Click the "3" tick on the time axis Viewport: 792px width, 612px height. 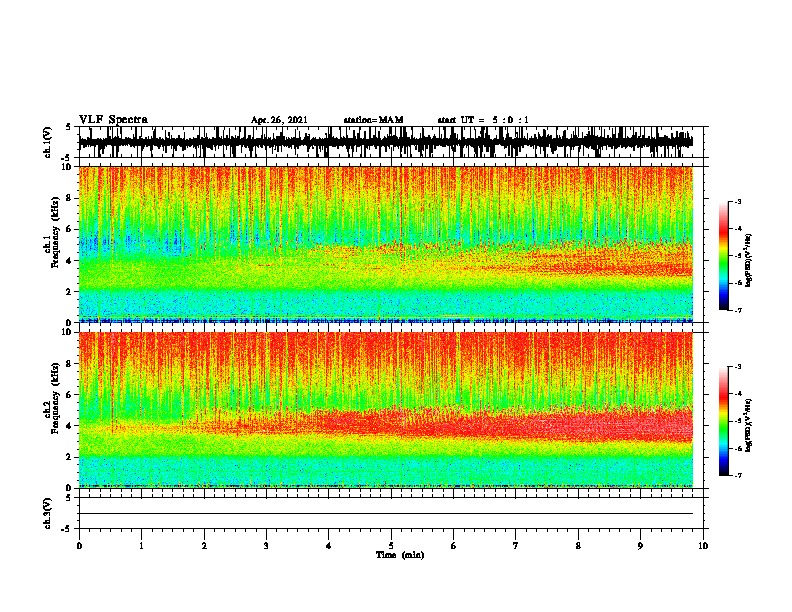266,546
